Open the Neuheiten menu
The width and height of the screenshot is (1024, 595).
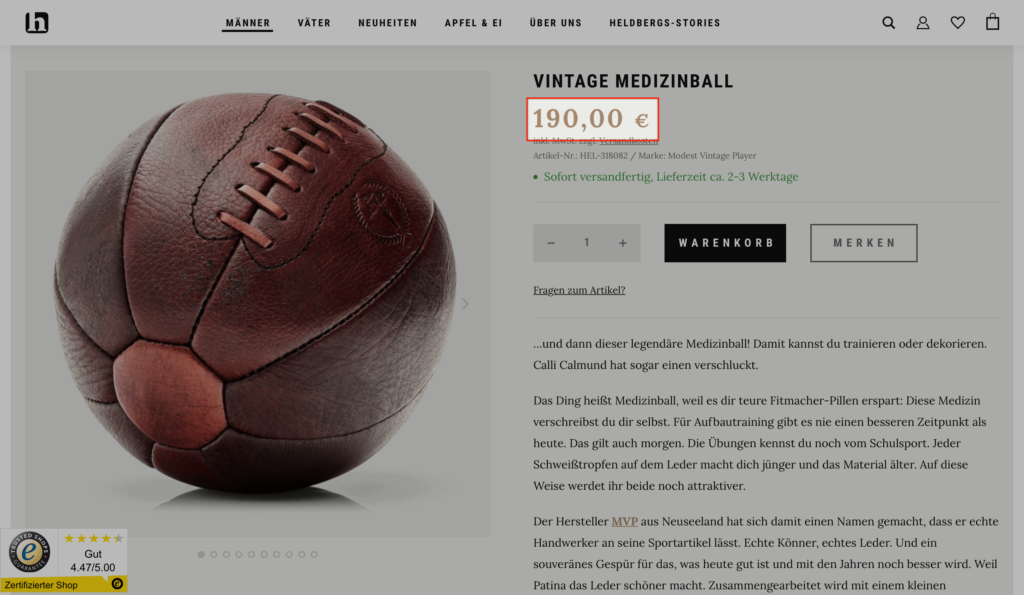pos(388,23)
